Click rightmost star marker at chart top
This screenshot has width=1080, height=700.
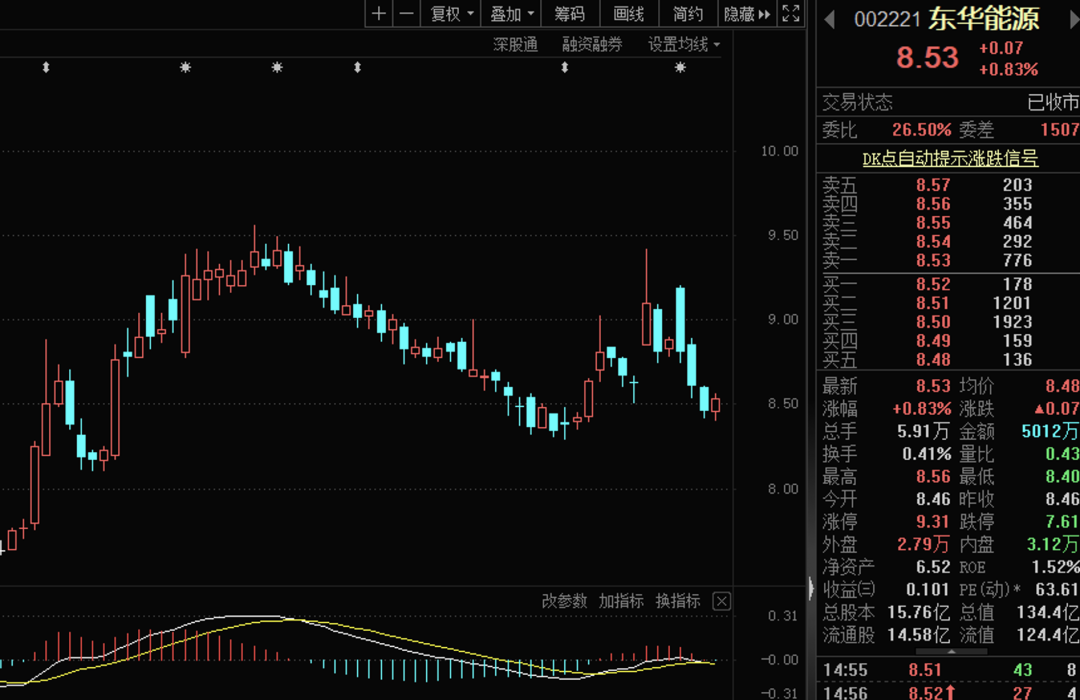(680, 68)
